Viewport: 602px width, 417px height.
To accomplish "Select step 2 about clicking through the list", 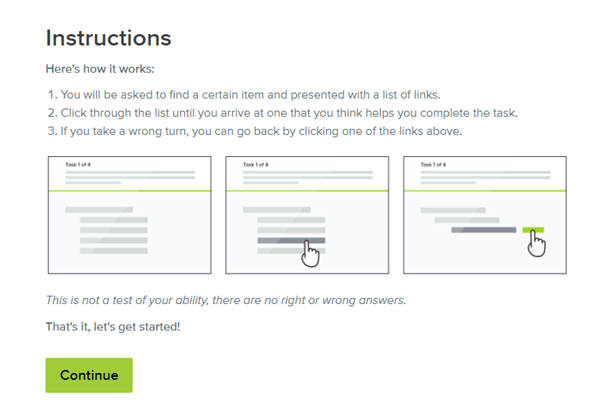I will pos(283,113).
